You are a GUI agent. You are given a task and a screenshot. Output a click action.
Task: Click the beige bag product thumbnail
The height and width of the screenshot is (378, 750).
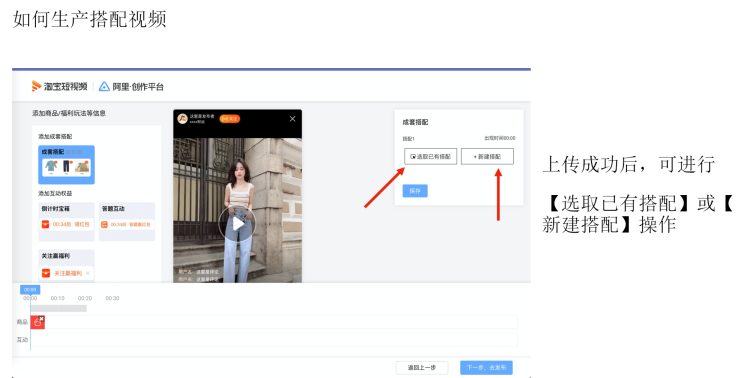point(82,167)
